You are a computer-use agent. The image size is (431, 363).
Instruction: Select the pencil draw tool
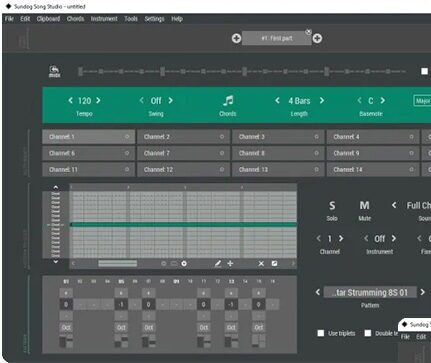point(218,264)
